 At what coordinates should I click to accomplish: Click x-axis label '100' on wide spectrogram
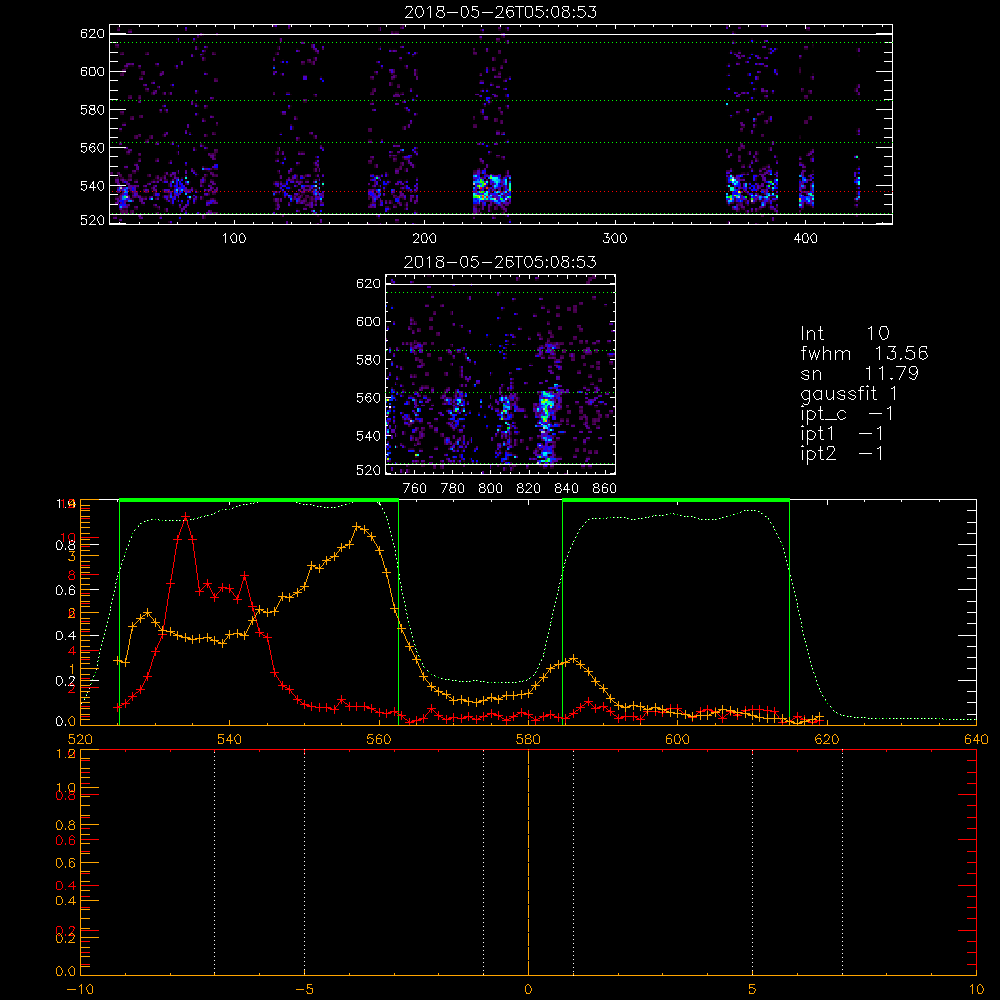[234, 239]
